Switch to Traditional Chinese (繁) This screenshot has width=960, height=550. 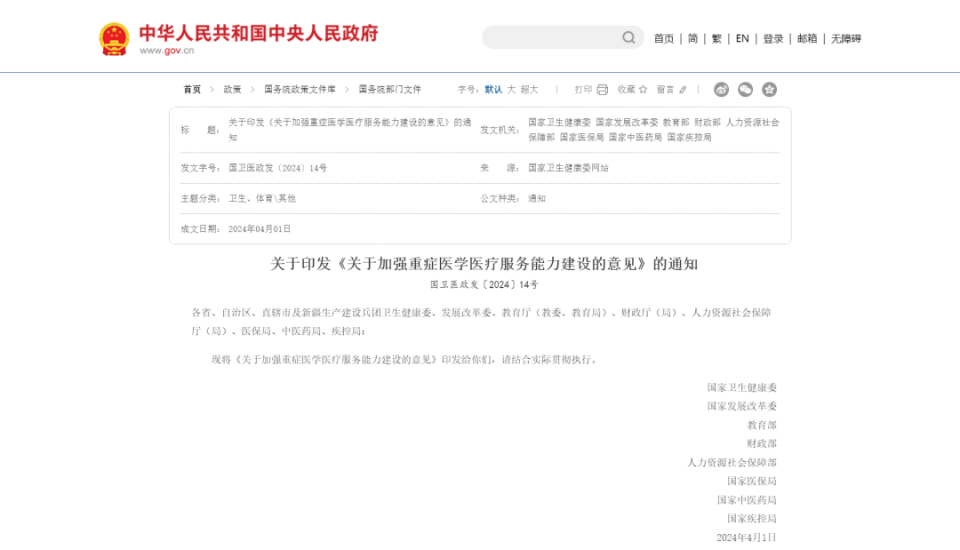coord(716,39)
